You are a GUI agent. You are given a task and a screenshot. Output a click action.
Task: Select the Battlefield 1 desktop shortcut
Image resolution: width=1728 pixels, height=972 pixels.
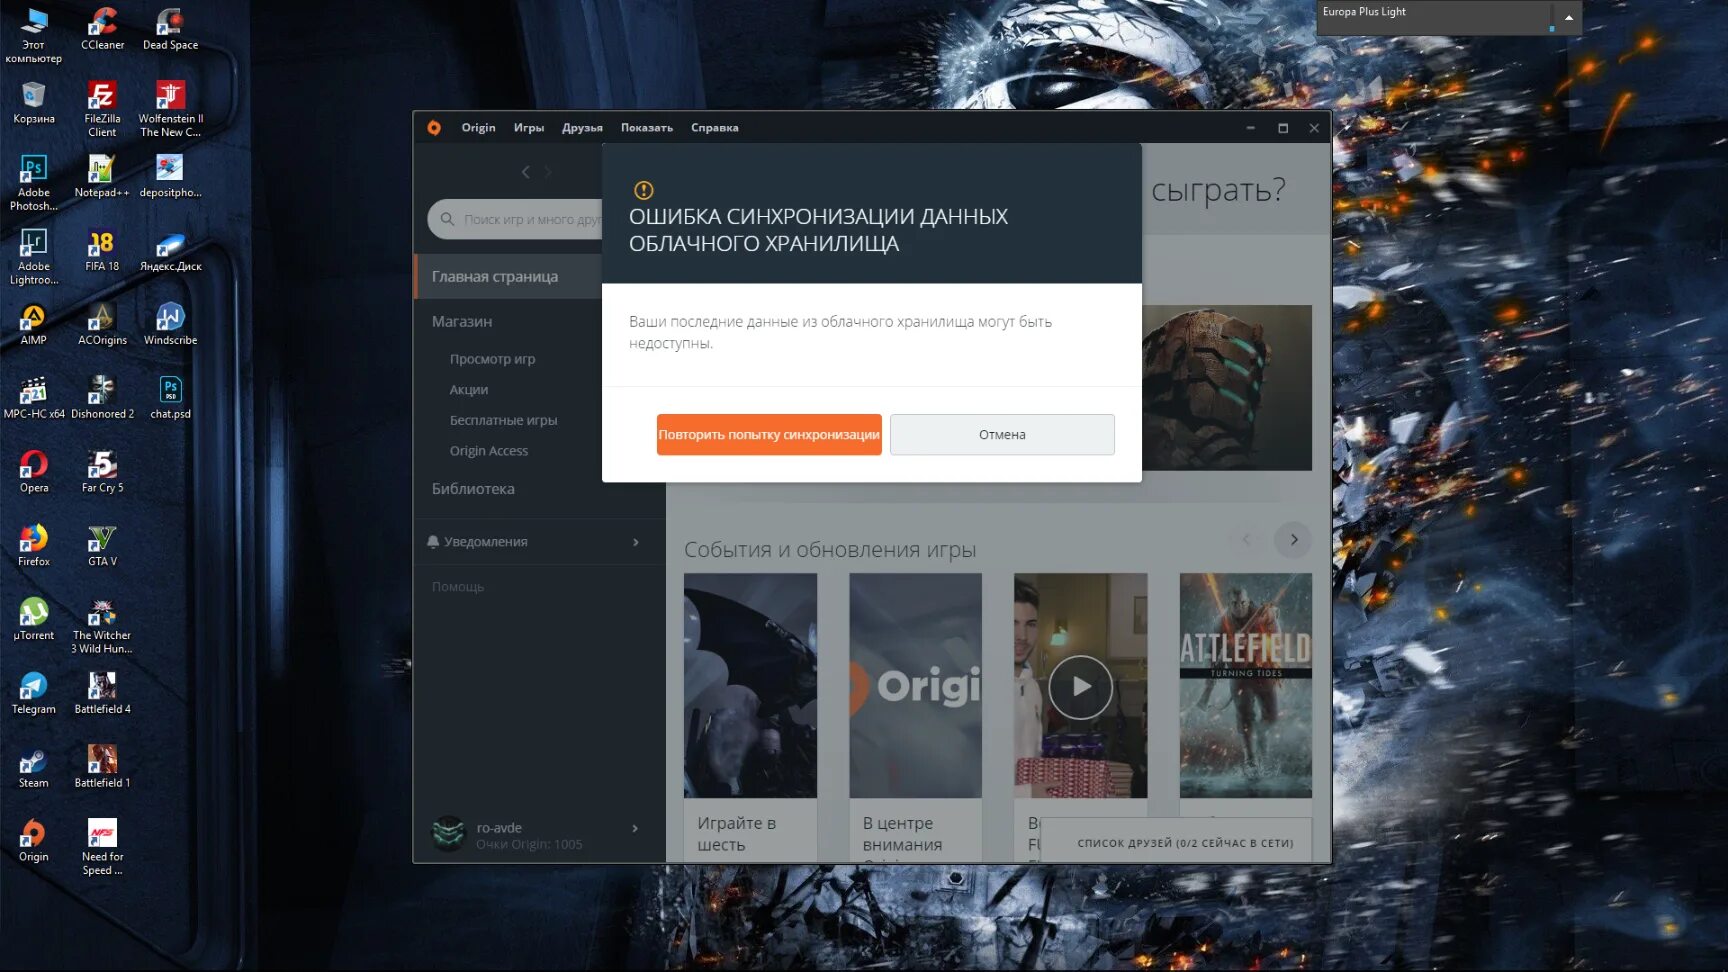(102, 768)
